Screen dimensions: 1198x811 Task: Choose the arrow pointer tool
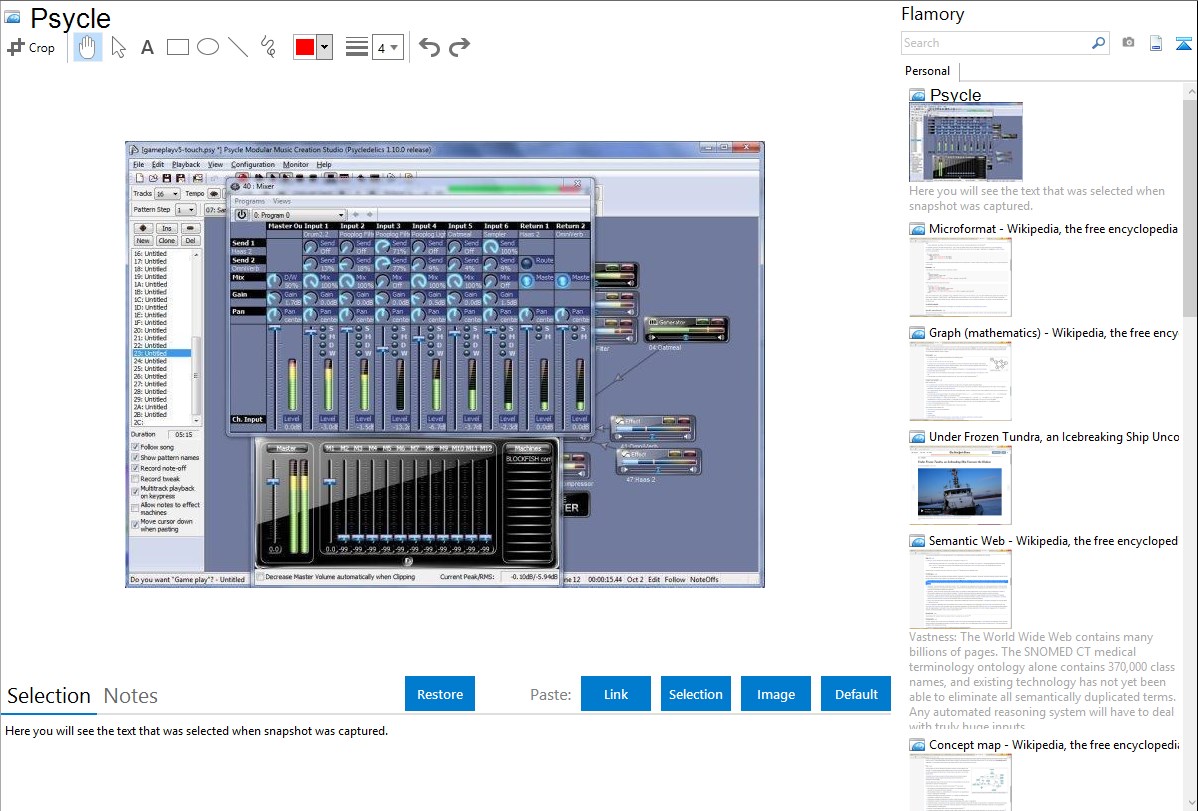pos(118,47)
